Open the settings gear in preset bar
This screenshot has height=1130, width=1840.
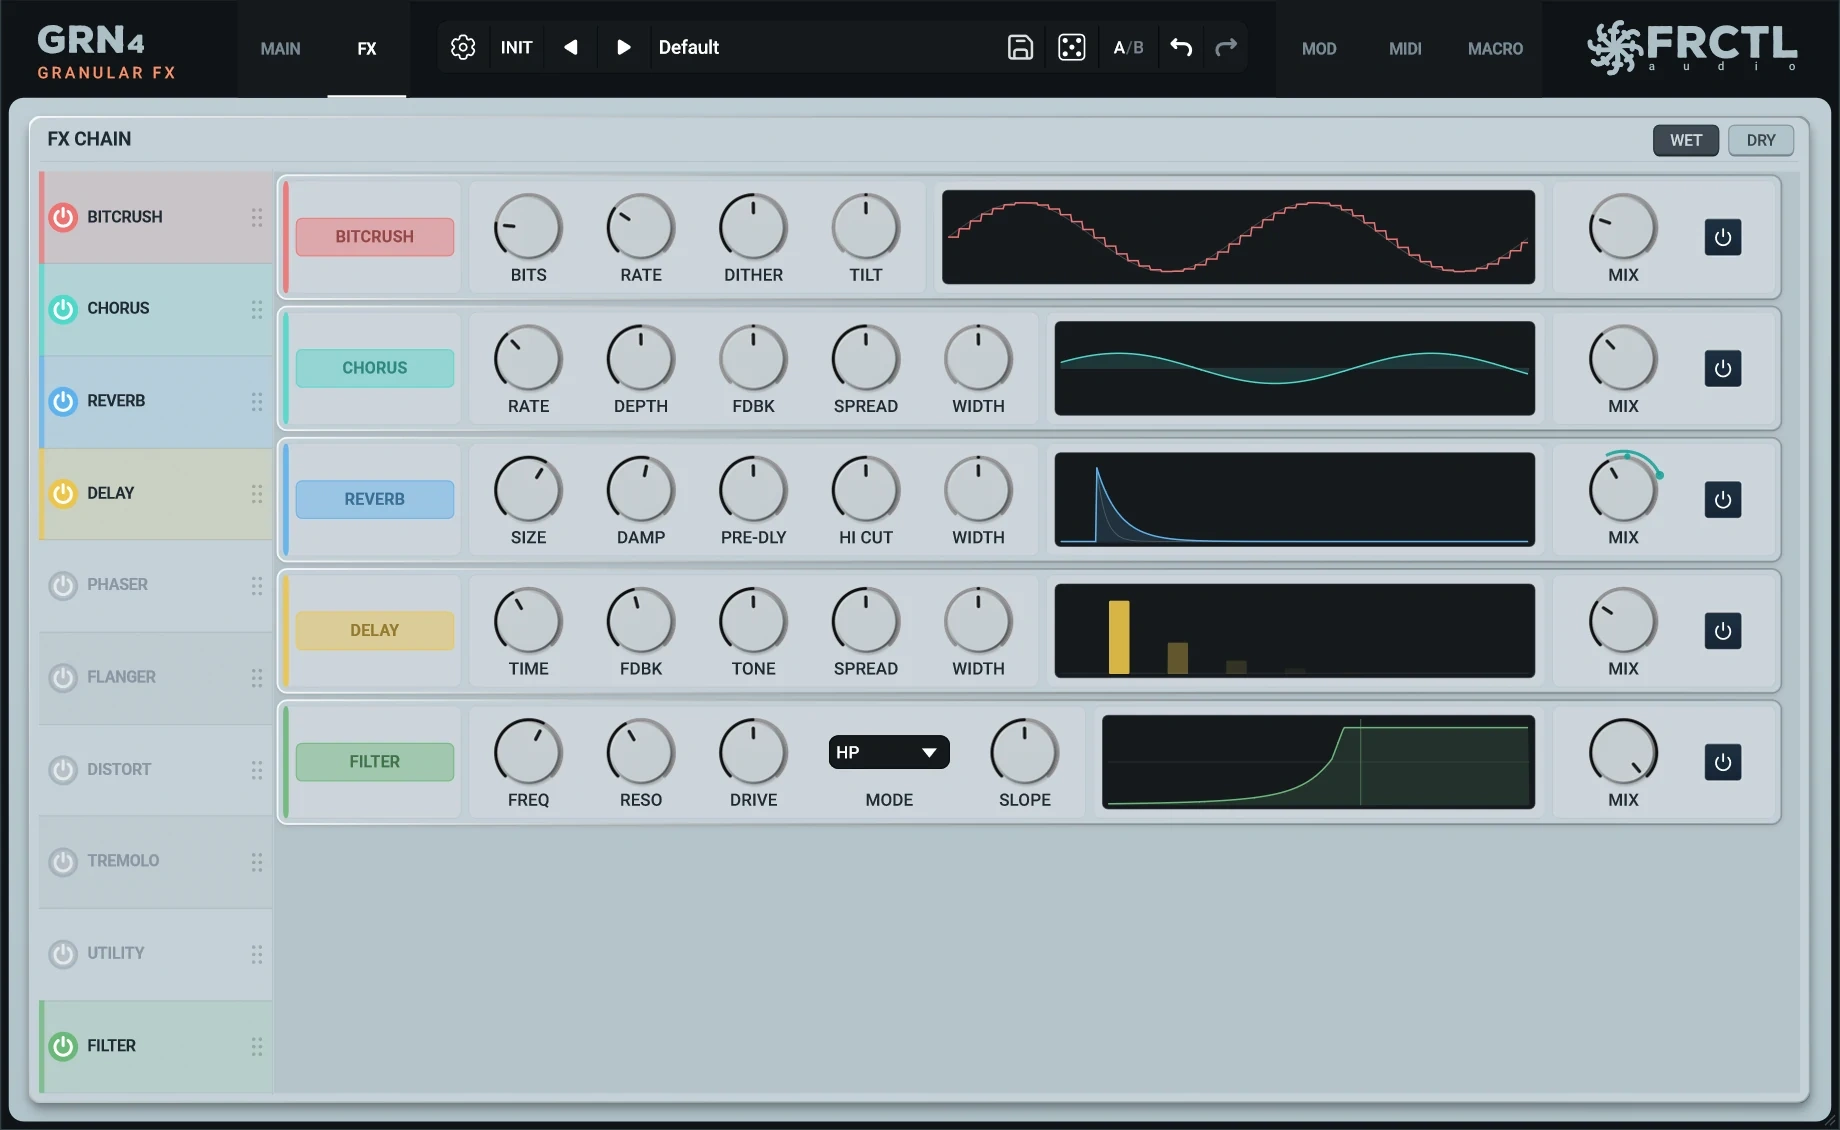[463, 47]
